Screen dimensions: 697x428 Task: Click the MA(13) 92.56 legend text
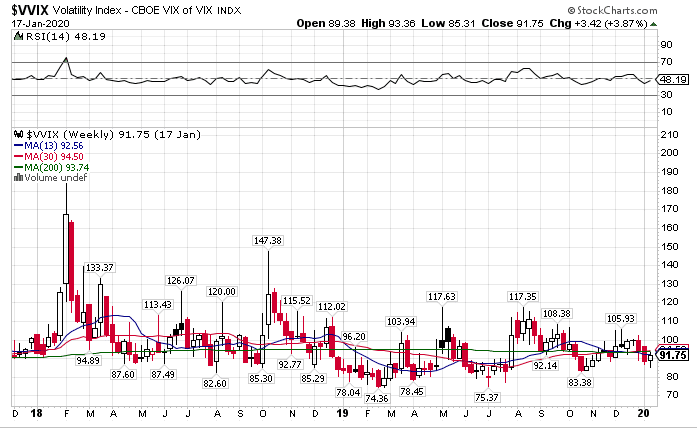pyautogui.click(x=54, y=145)
